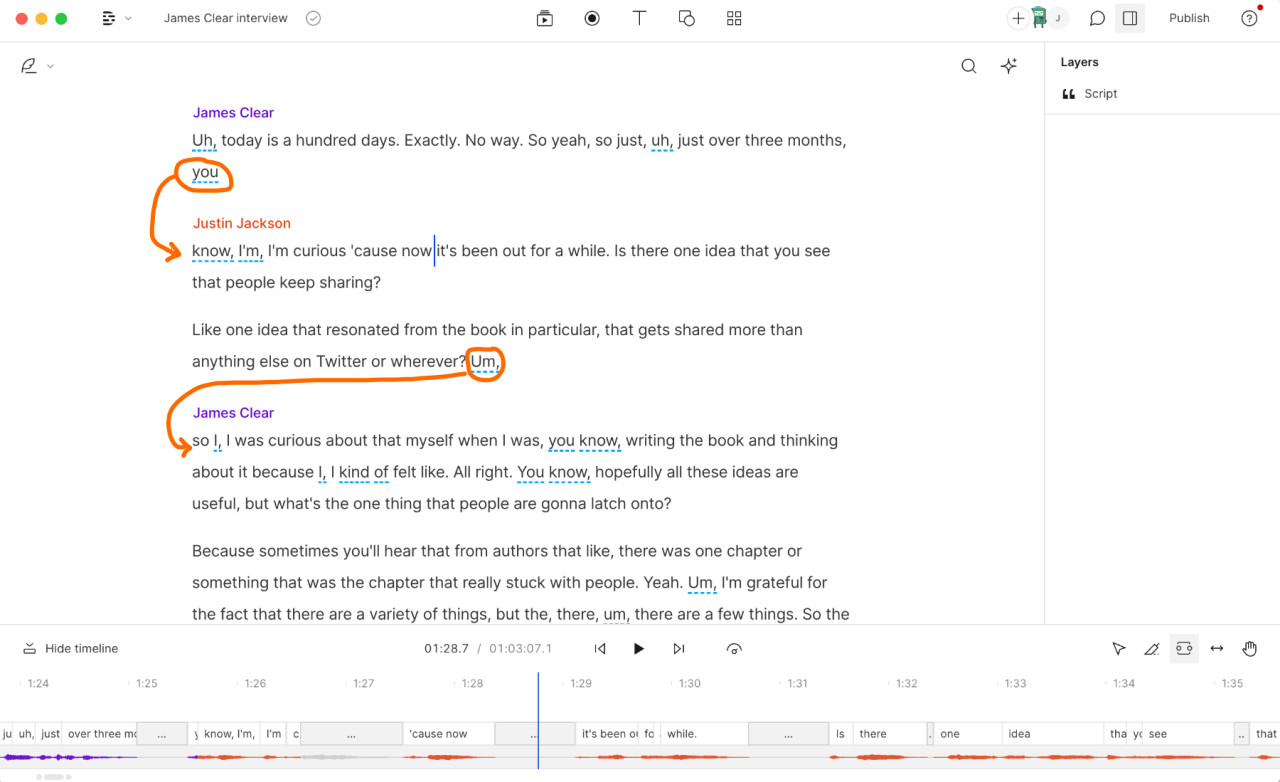Toggle the right sidebar panel icon
The image size is (1280, 782).
pos(1130,18)
